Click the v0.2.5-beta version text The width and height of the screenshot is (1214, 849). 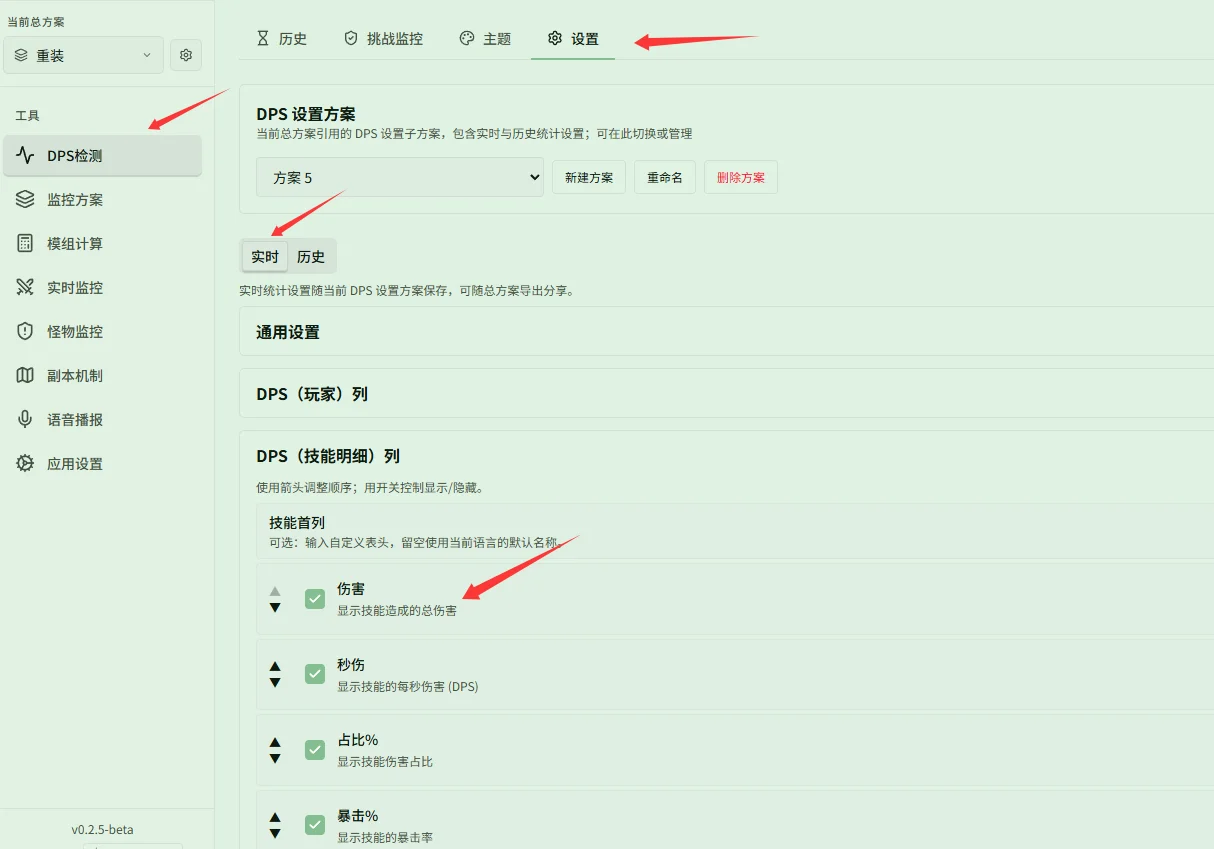pyautogui.click(x=102, y=829)
